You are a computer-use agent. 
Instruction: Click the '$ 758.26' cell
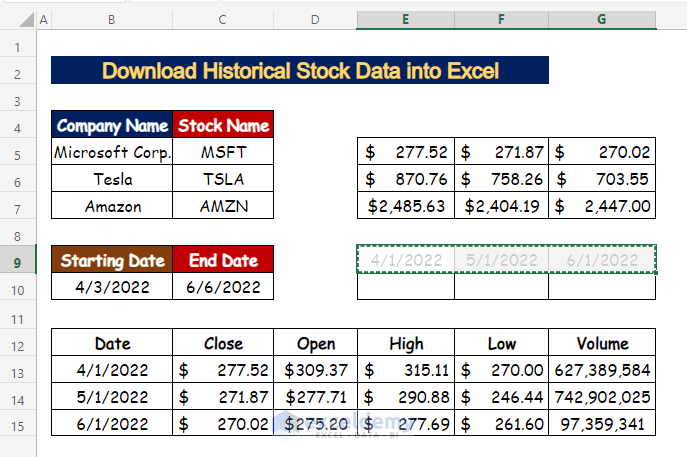[502, 179]
